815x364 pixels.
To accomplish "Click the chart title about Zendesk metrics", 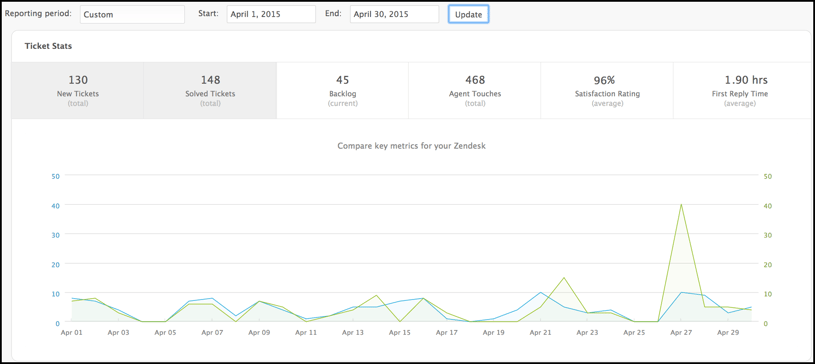I will 412,146.
